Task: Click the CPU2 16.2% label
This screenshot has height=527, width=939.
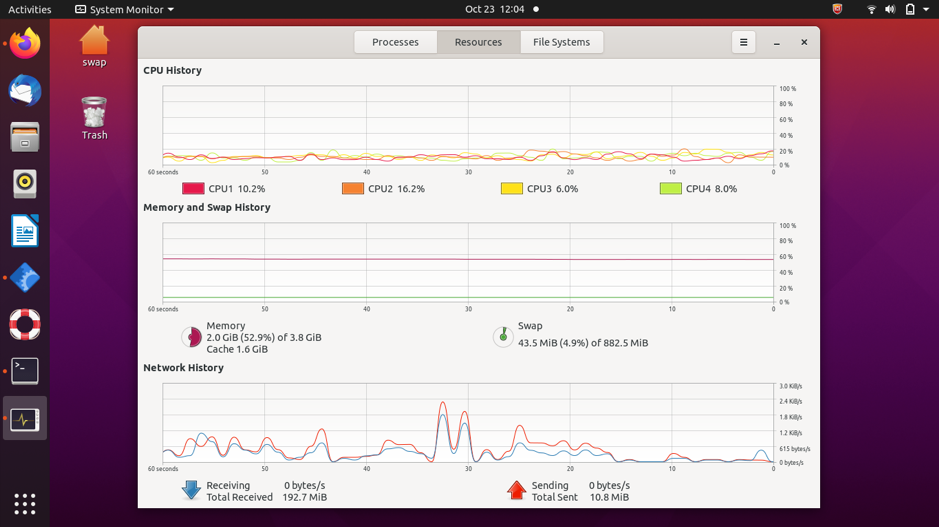Action: coord(396,189)
